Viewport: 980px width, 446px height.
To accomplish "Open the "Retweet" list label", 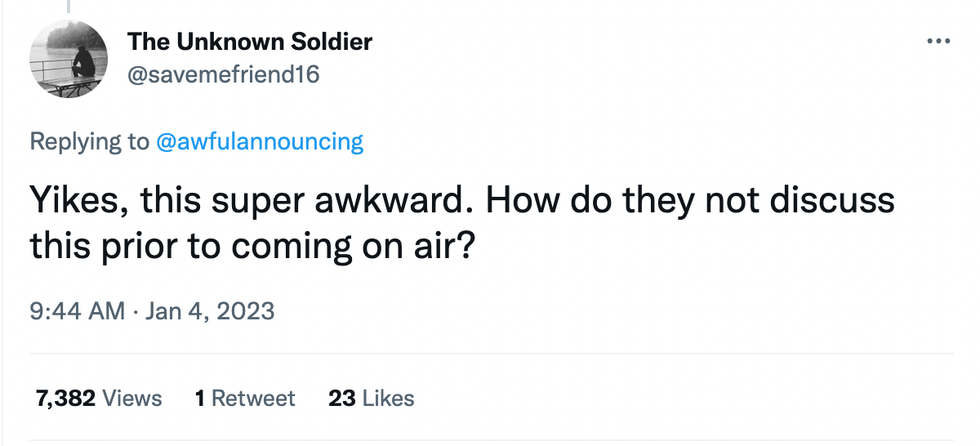I will [x=253, y=398].
